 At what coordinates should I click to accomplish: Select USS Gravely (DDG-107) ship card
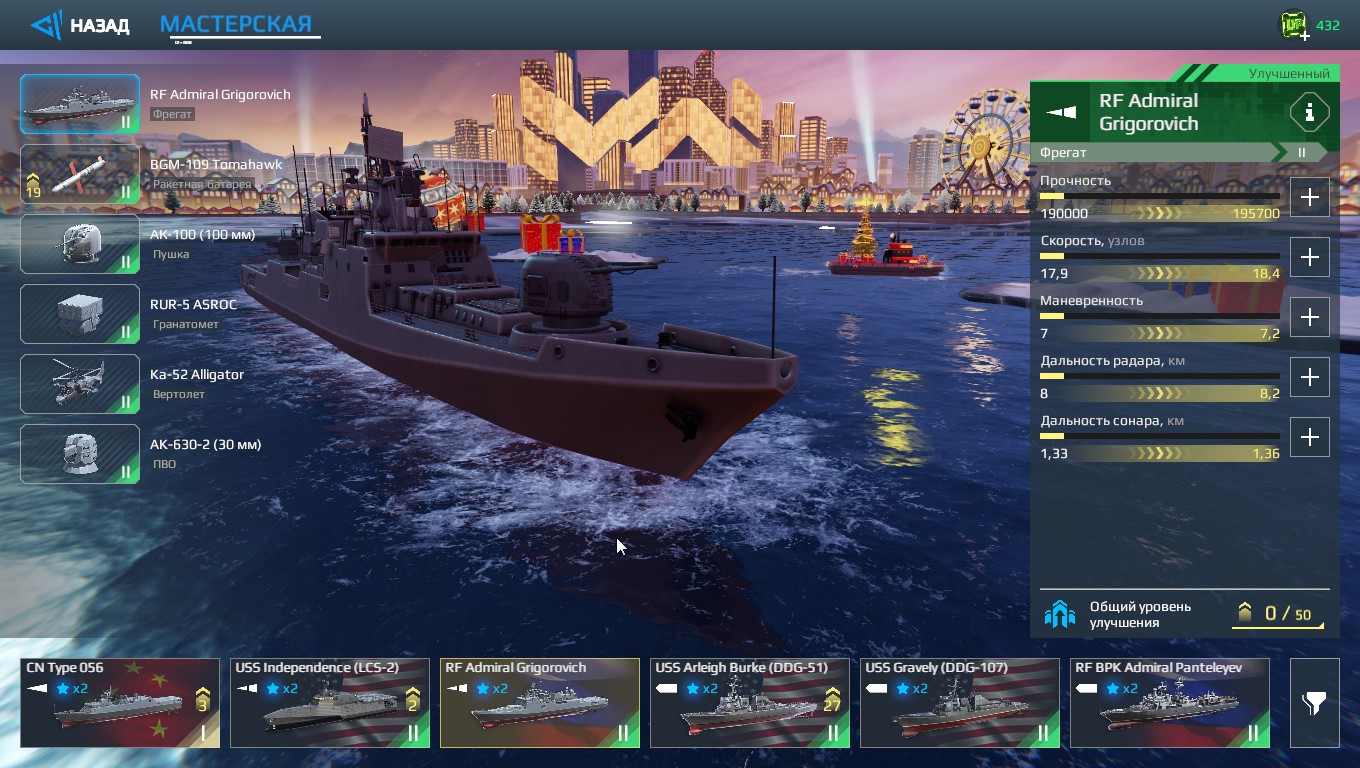click(x=960, y=703)
